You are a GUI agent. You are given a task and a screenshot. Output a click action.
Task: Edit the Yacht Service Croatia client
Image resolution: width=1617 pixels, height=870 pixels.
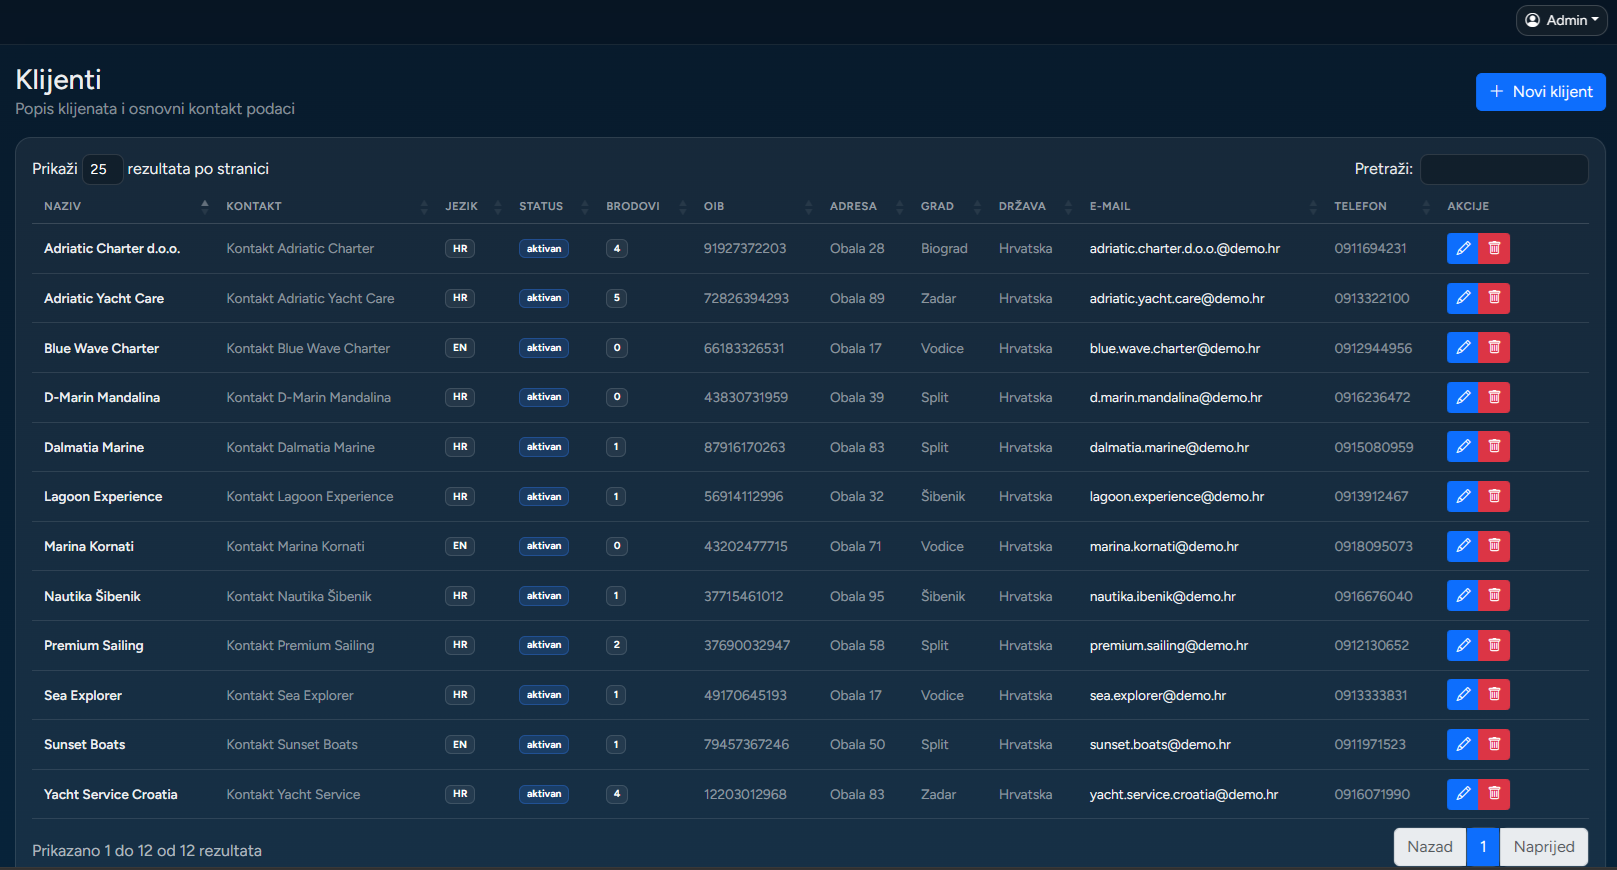1462,794
